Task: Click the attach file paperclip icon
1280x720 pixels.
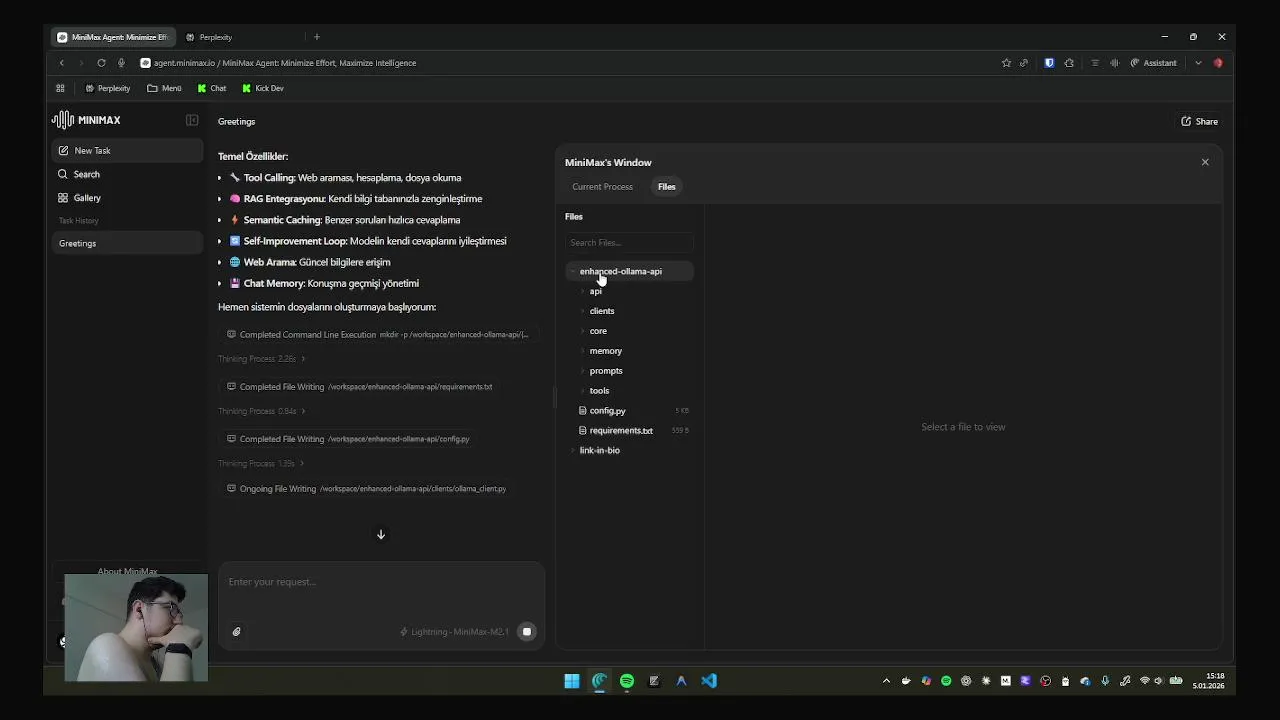Action: [x=236, y=631]
